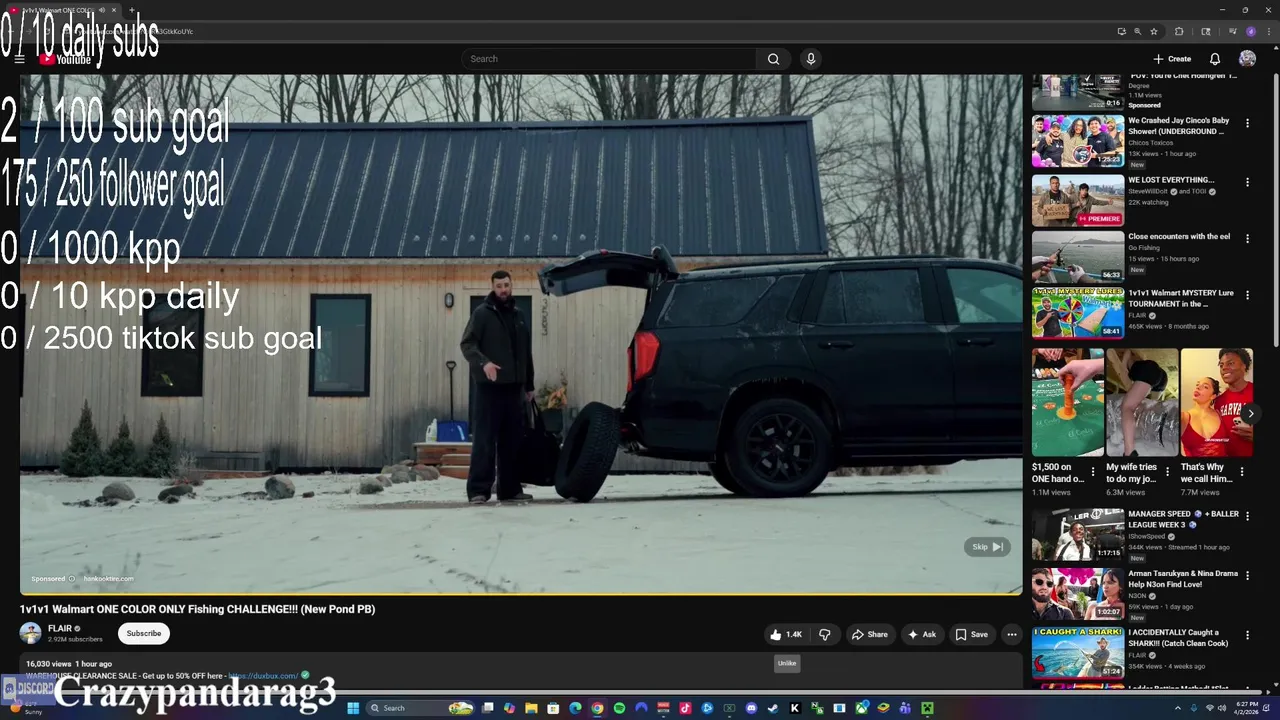Open options for 'My wife tries' Short
Image resolution: width=1280 pixels, height=720 pixels.
[1167, 472]
